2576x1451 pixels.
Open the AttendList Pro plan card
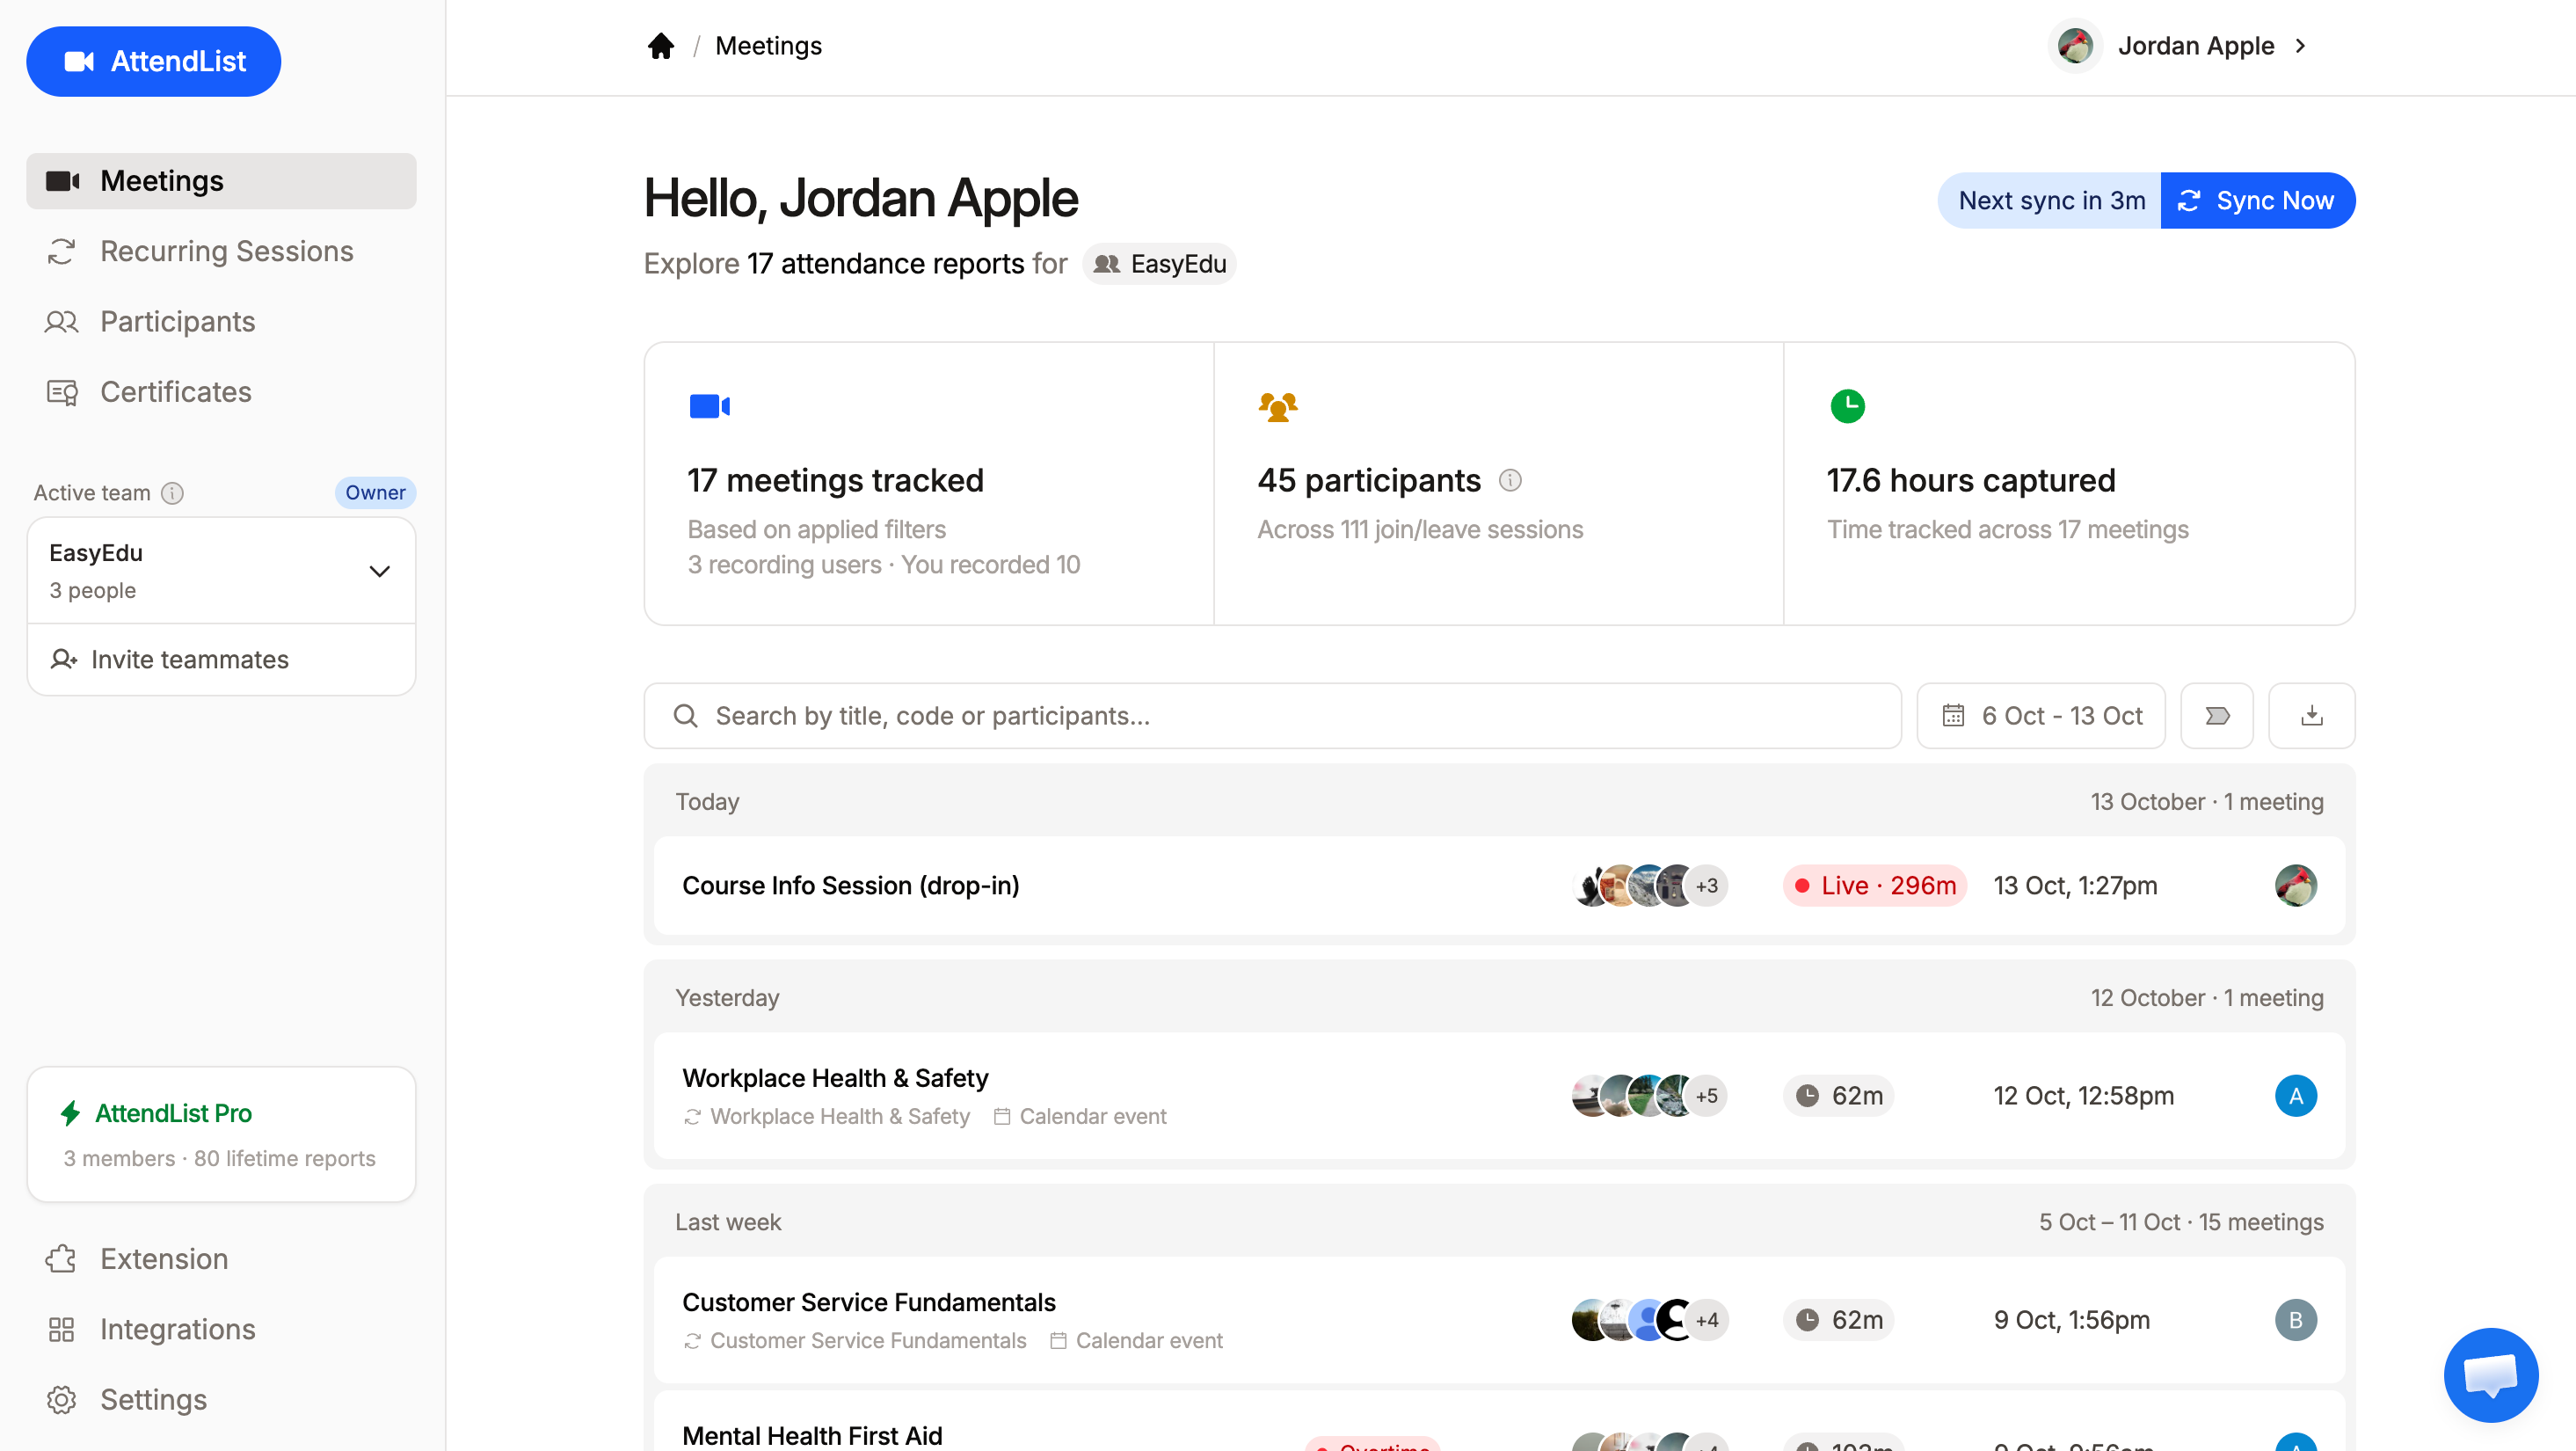[221, 1134]
